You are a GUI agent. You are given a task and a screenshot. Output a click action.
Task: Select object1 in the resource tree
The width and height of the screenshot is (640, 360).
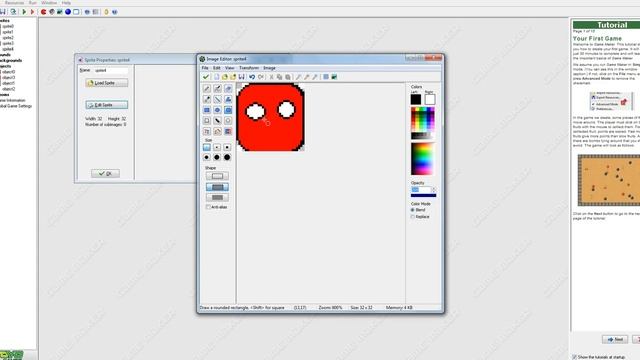click(9, 83)
